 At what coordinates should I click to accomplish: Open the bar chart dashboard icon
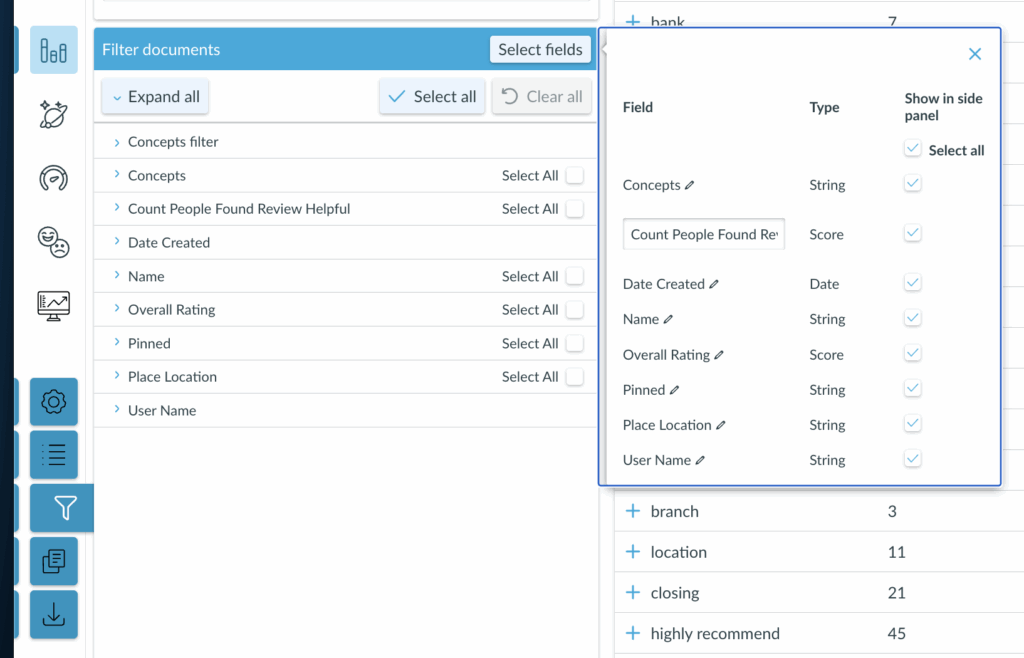(53, 51)
